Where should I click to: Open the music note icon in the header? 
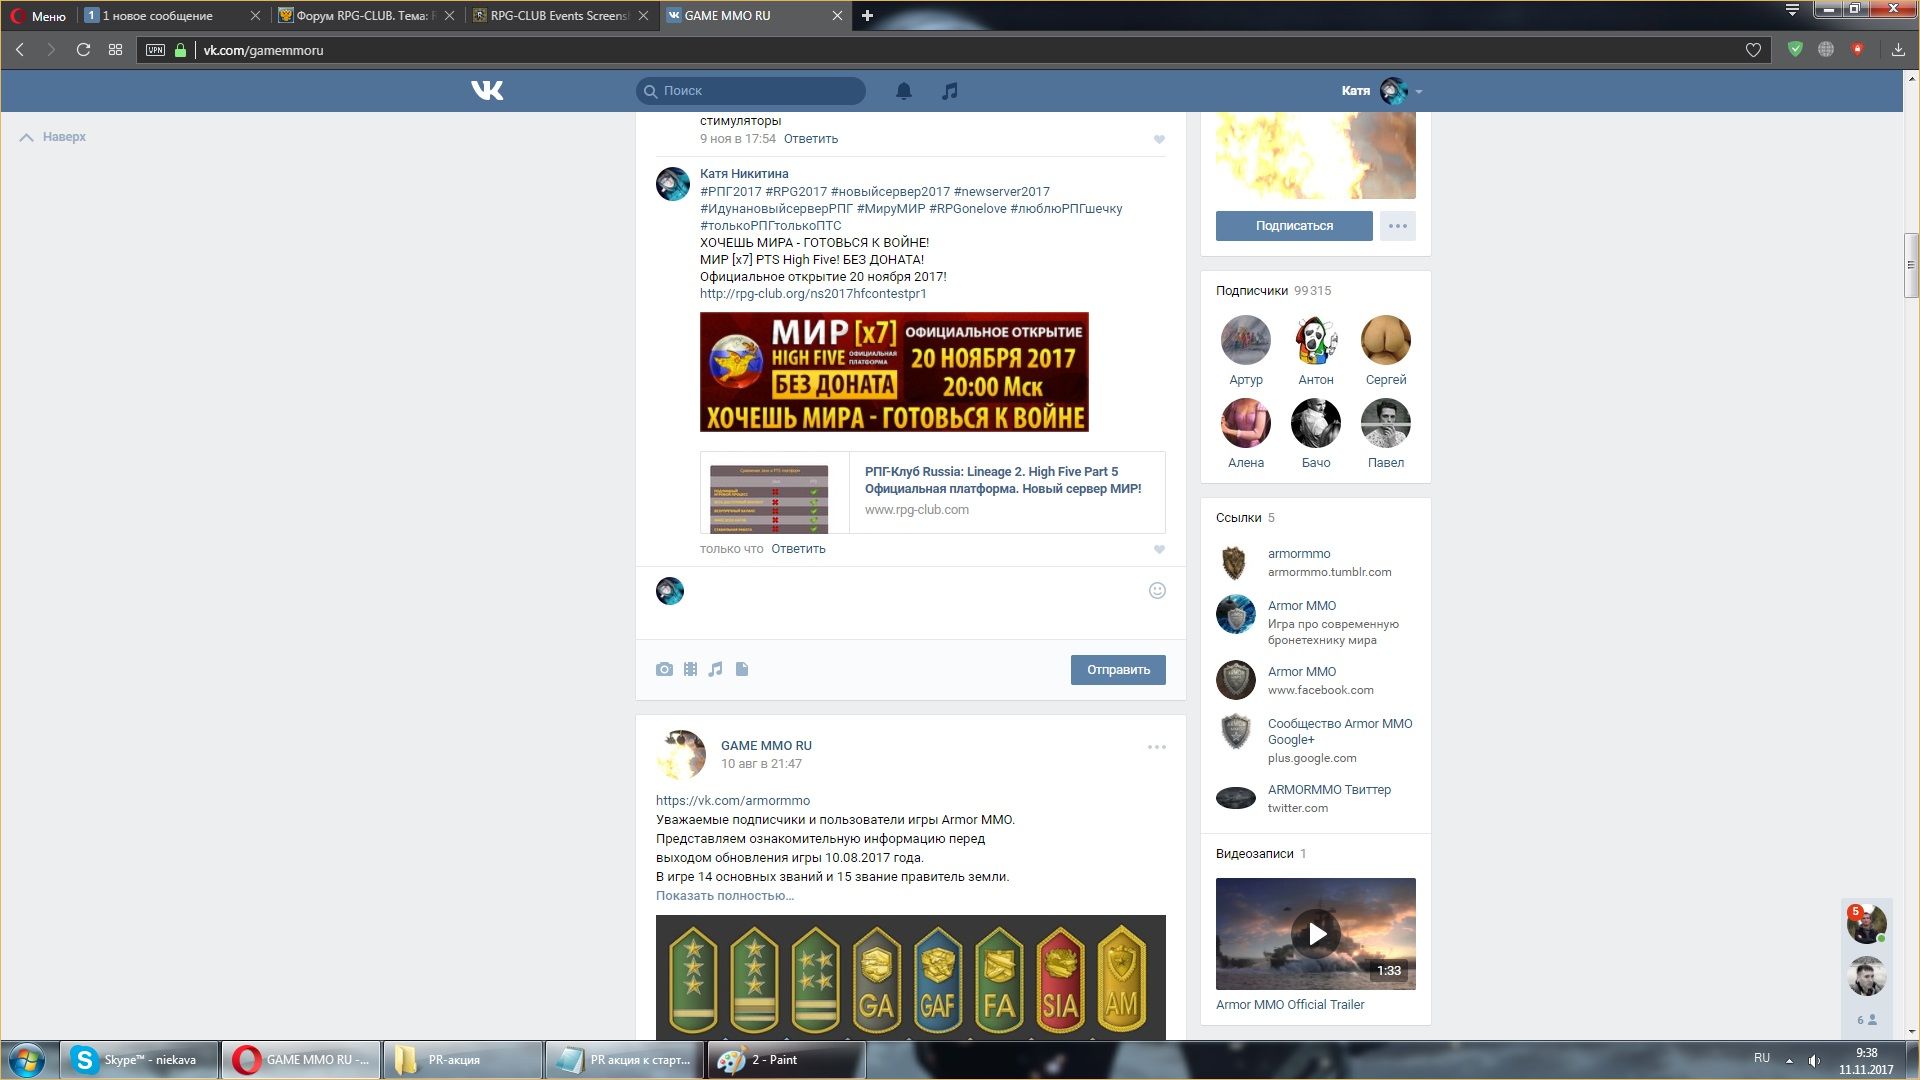(949, 91)
